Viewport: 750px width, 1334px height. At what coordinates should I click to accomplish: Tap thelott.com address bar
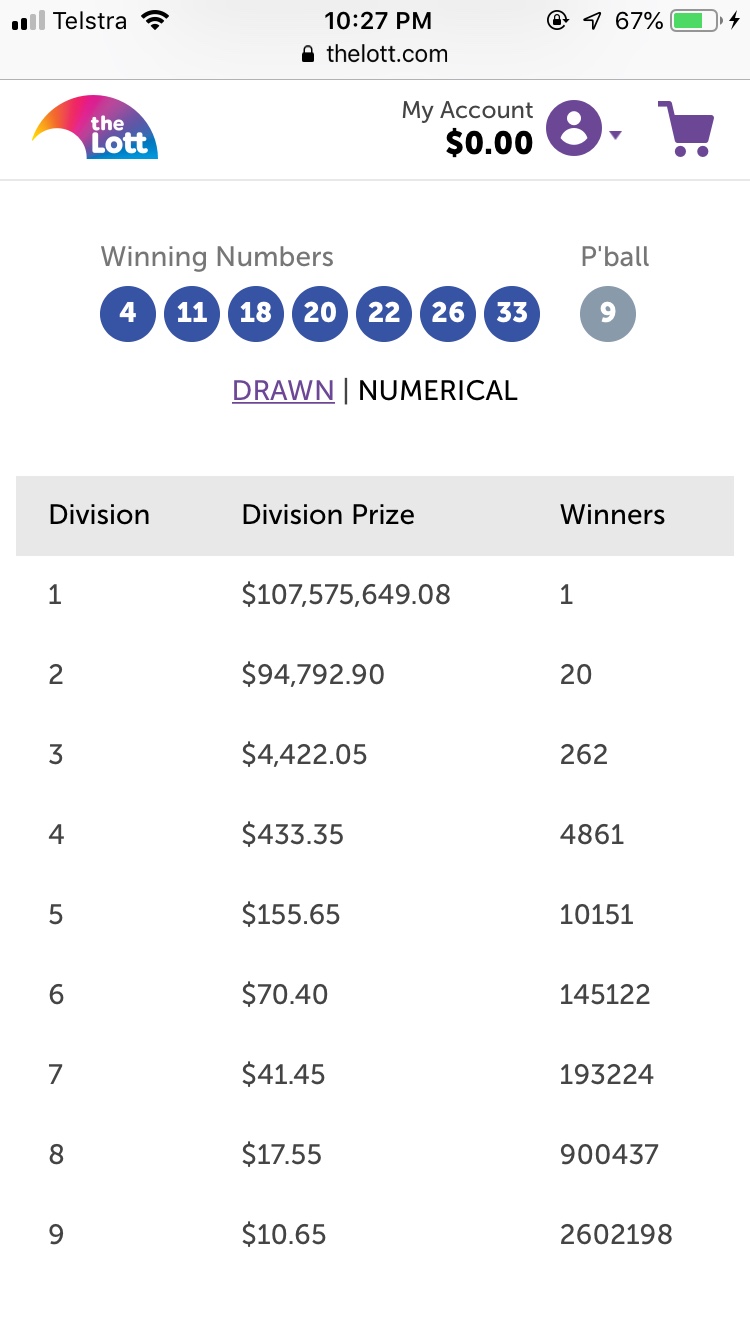(375, 54)
